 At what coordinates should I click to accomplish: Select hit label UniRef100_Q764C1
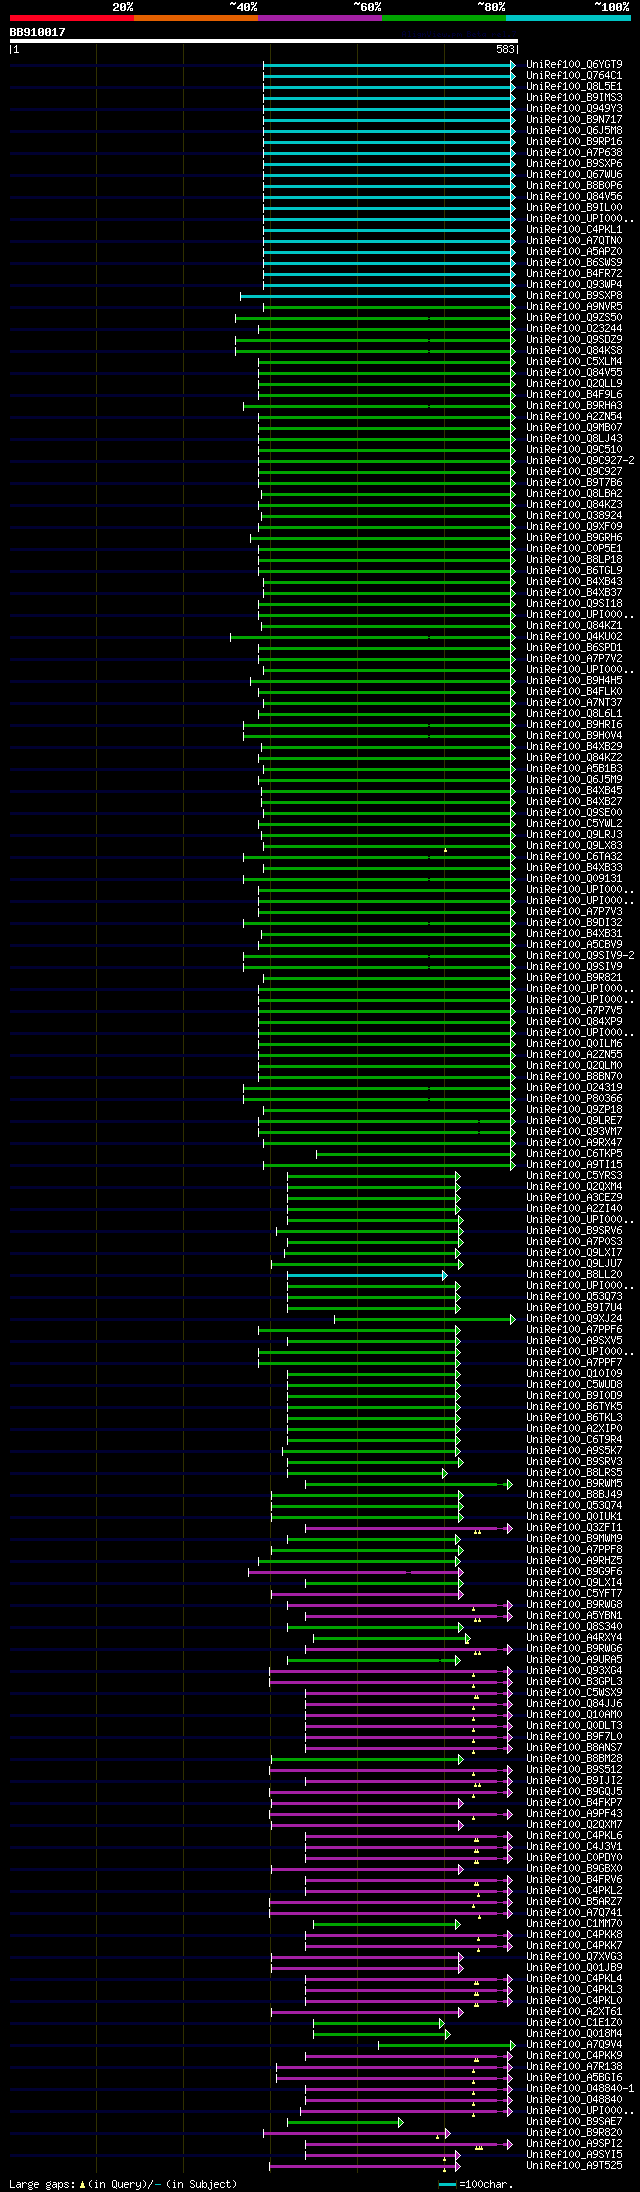point(574,75)
